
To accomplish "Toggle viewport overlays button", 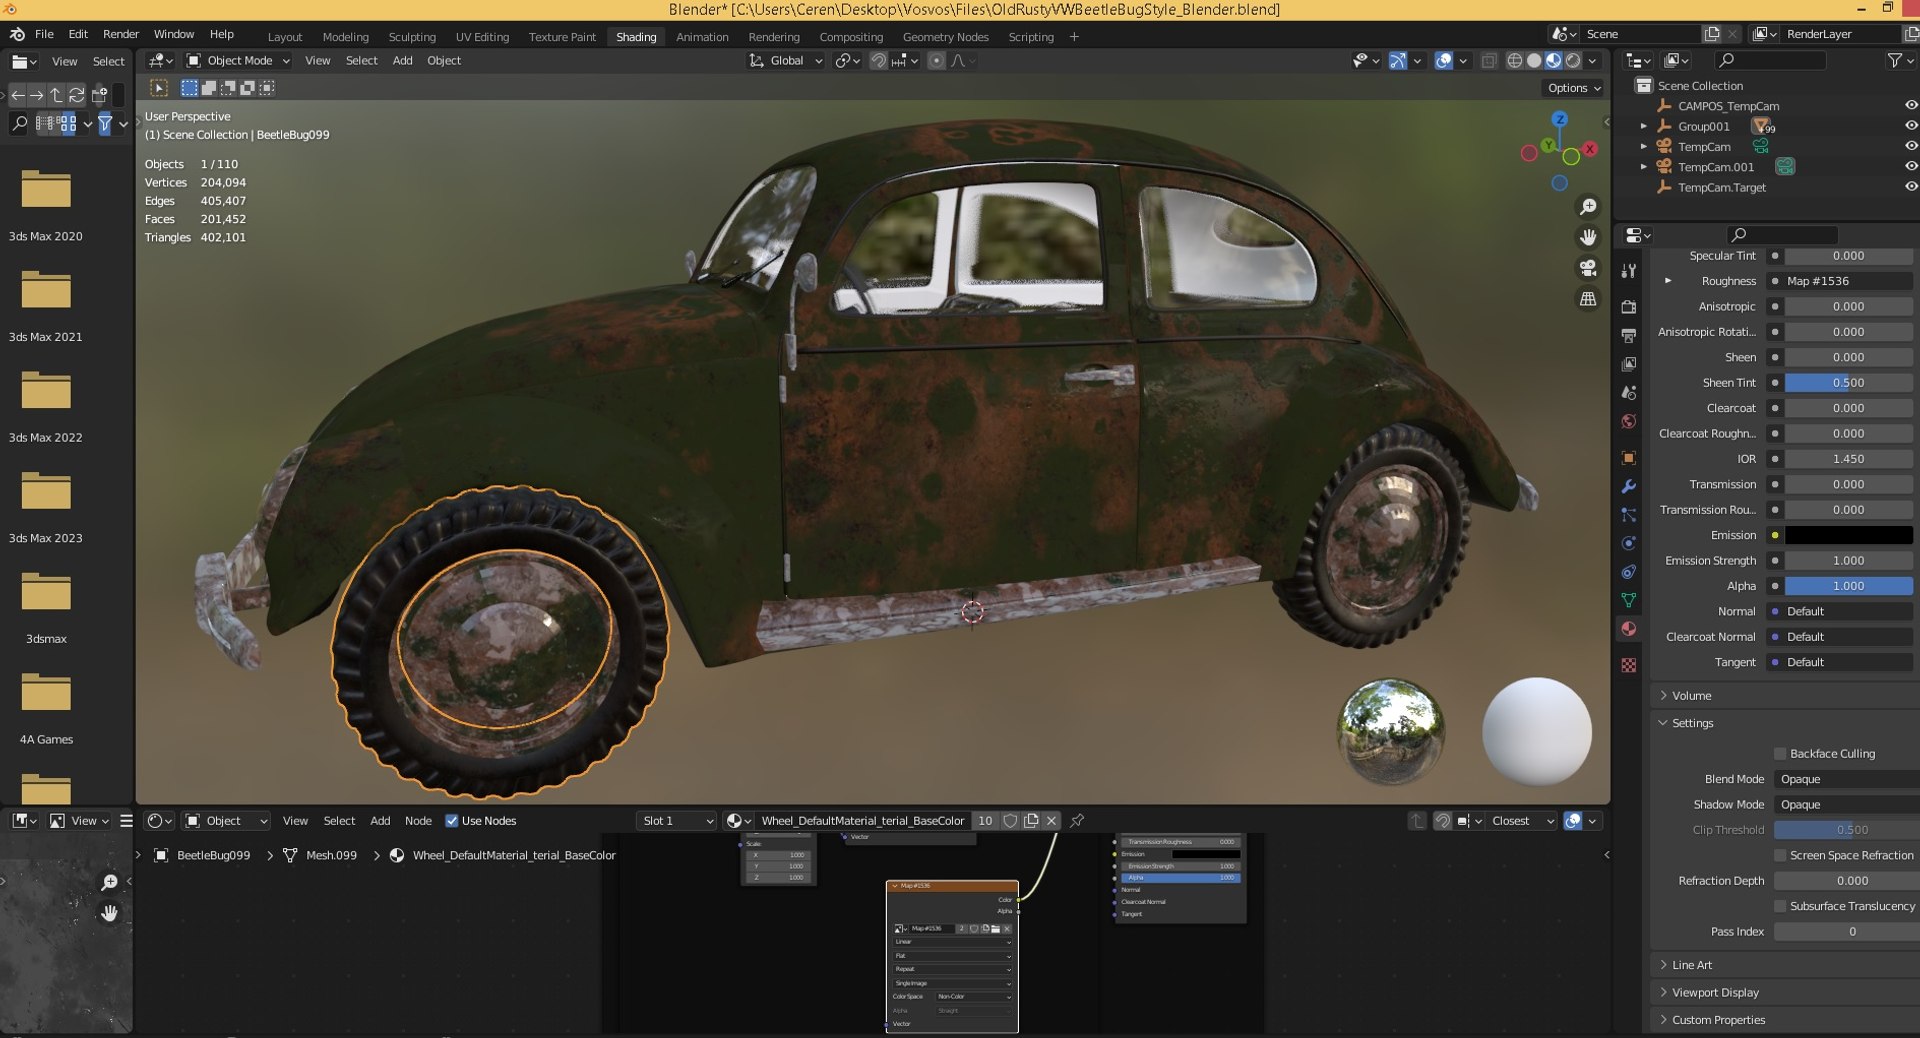I will tap(1443, 61).
